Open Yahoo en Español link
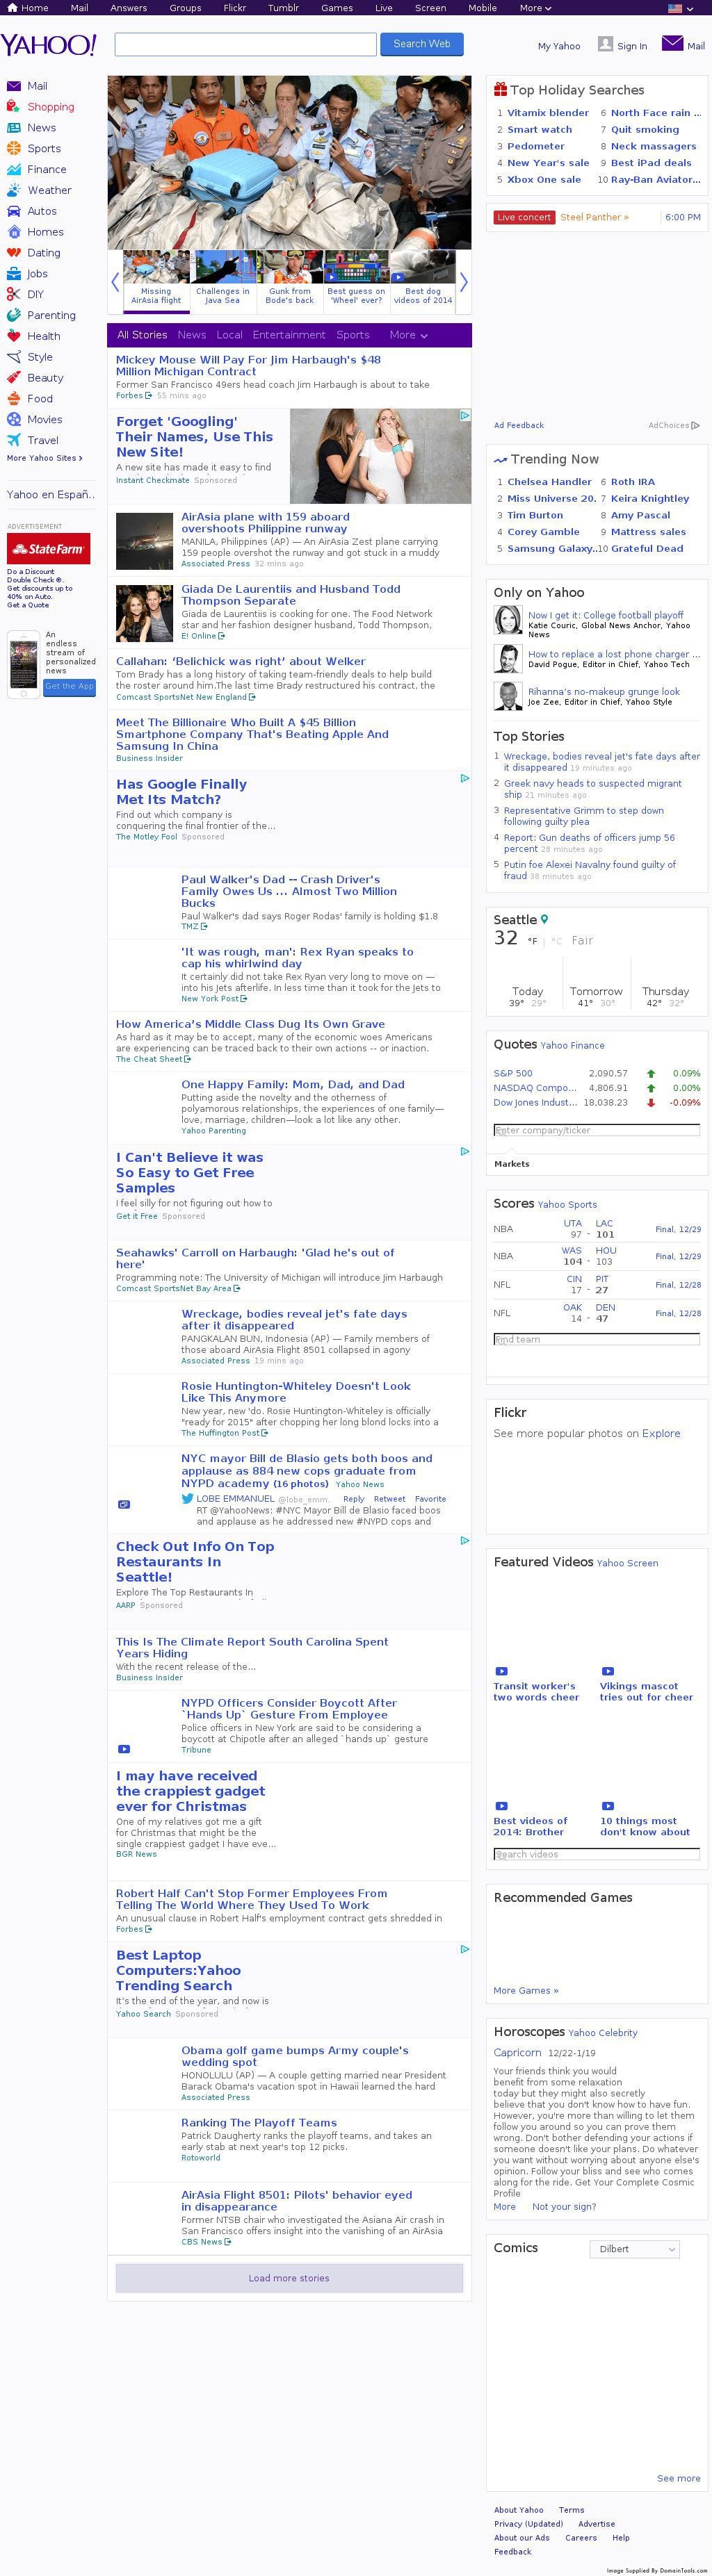 coord(50,494)
